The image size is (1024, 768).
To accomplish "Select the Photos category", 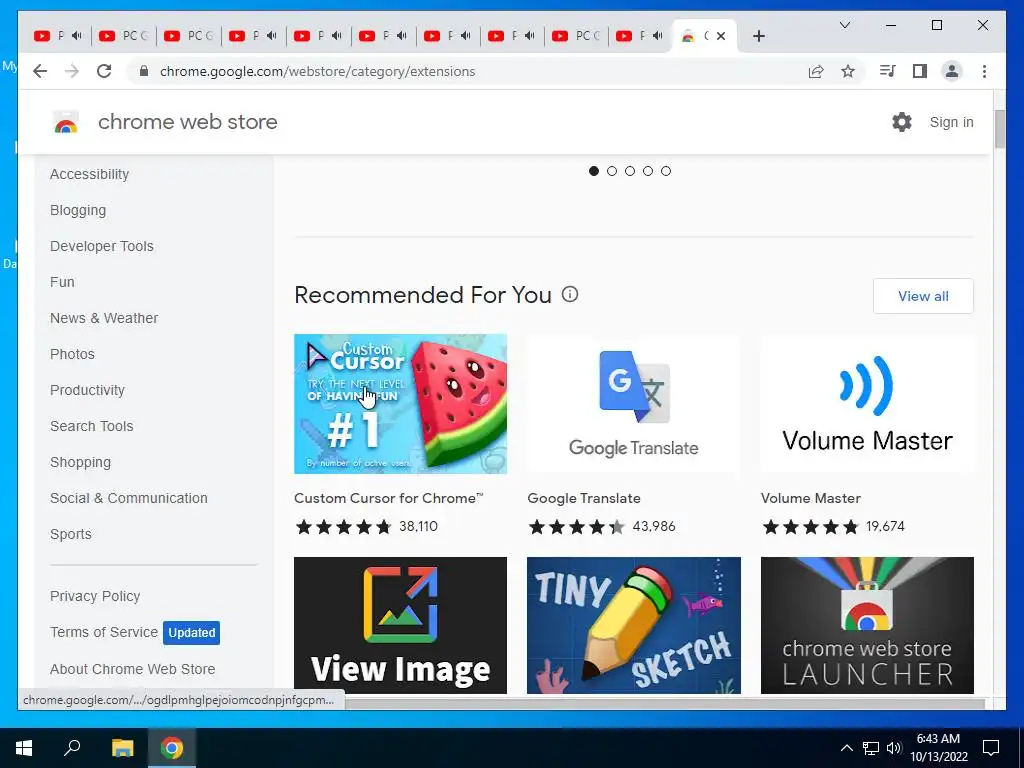I will point(72,354).
